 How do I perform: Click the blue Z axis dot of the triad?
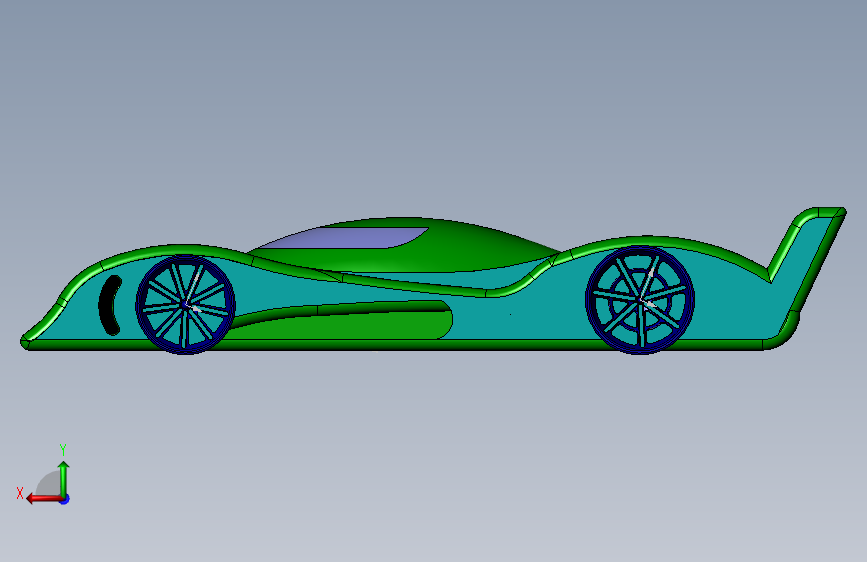pyautogui.click(x=65, y=499)
